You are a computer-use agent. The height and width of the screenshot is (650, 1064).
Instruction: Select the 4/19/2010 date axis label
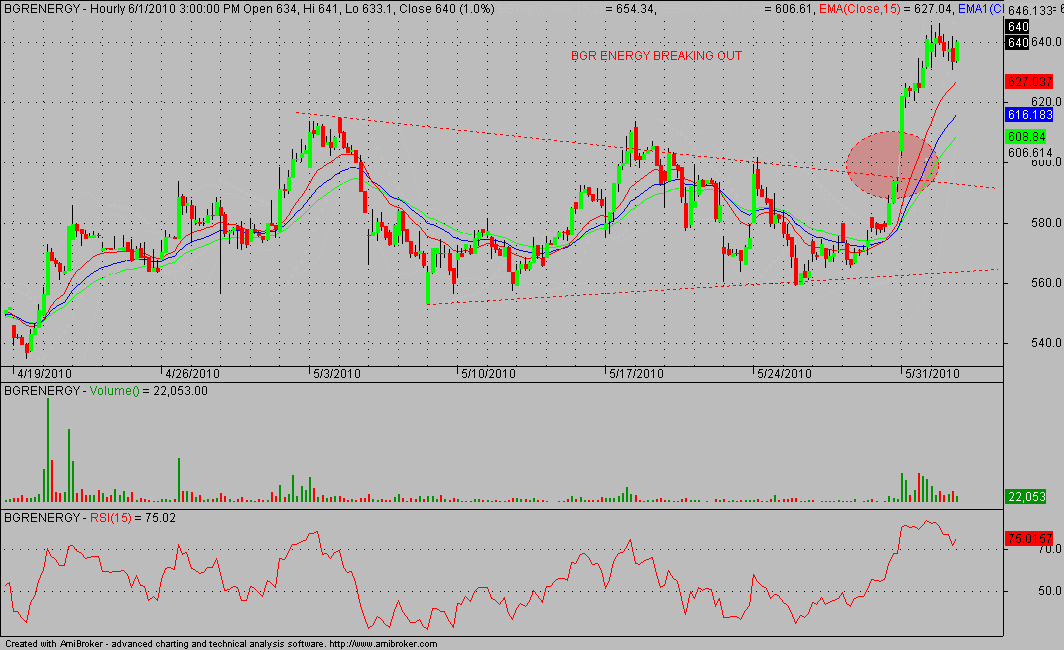coord(44,374)
